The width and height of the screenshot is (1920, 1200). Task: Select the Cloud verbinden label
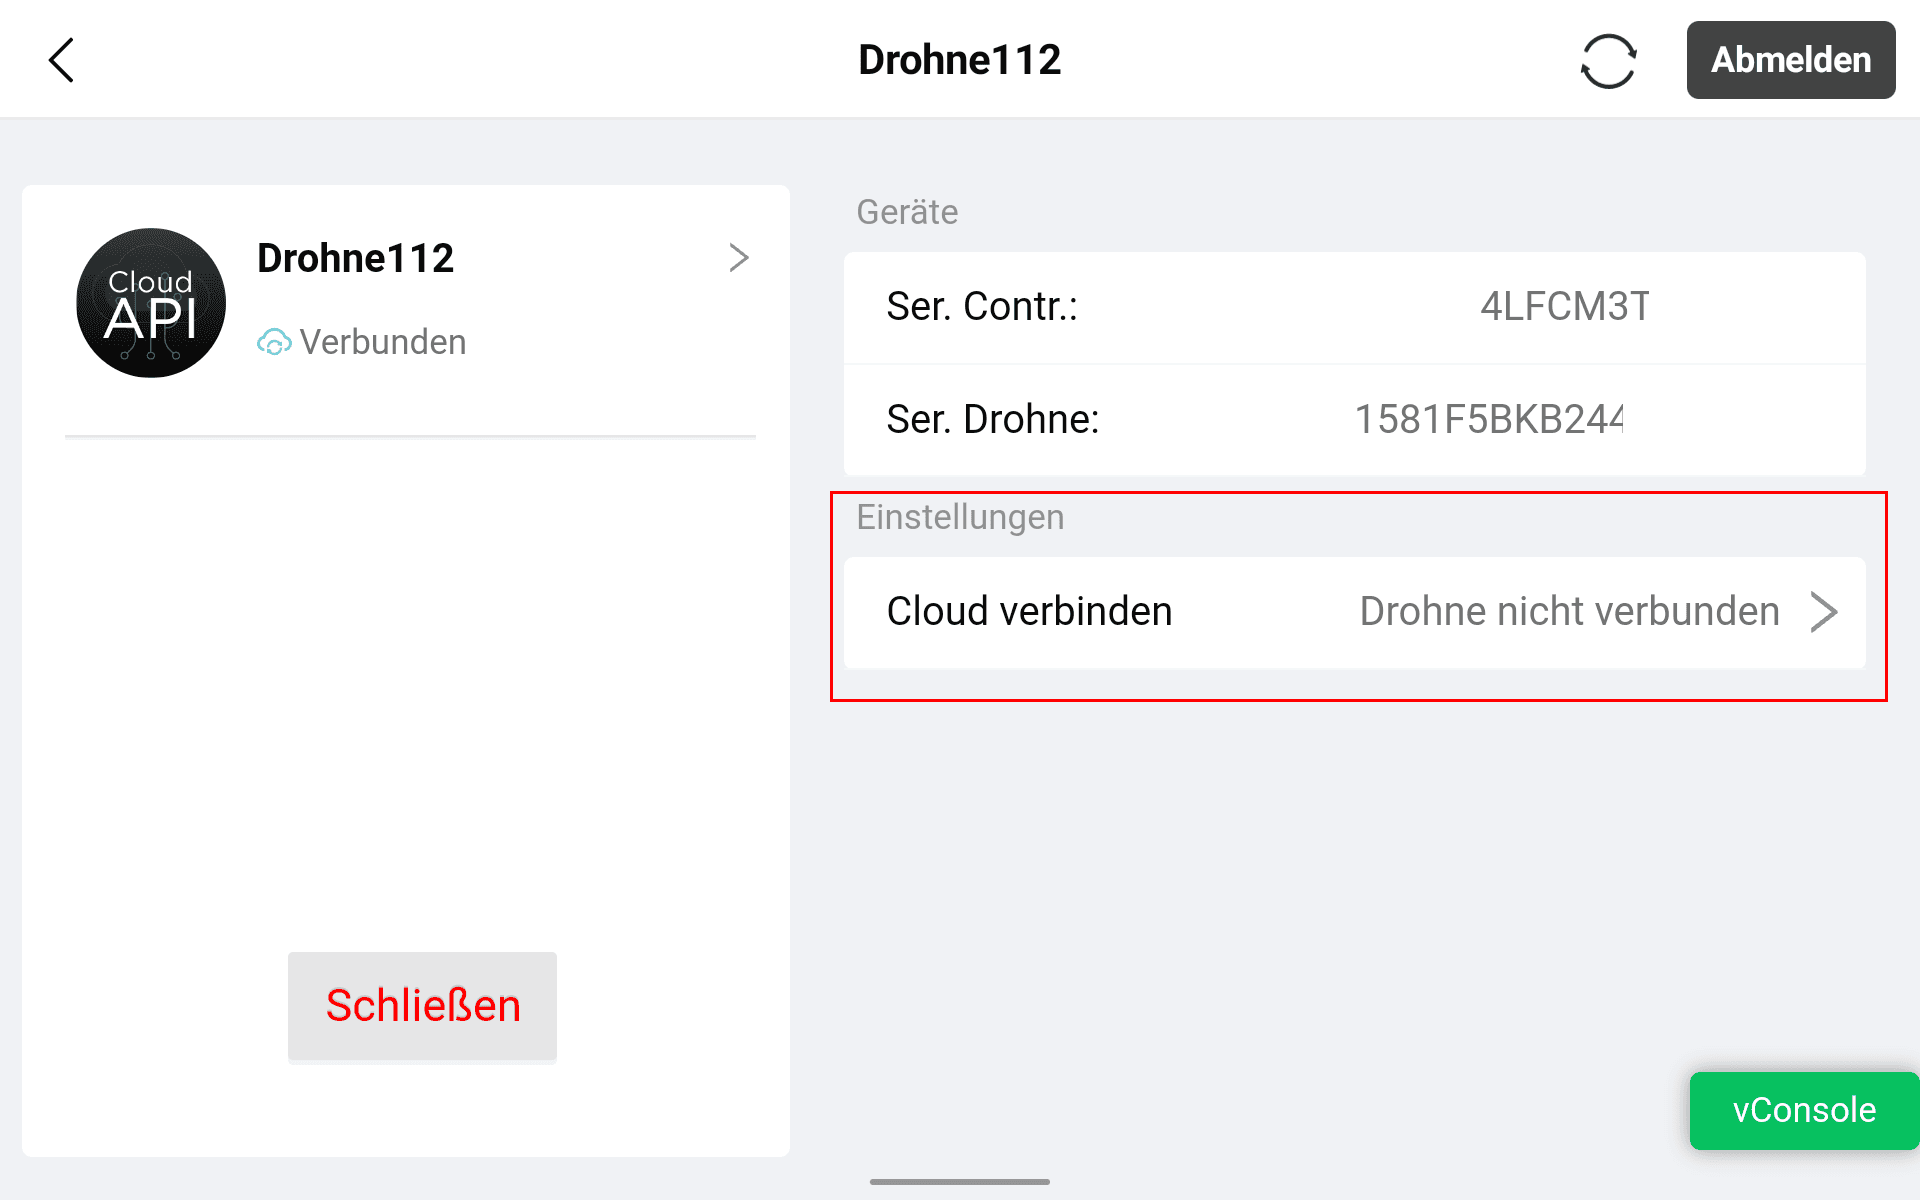point(1029,612)
